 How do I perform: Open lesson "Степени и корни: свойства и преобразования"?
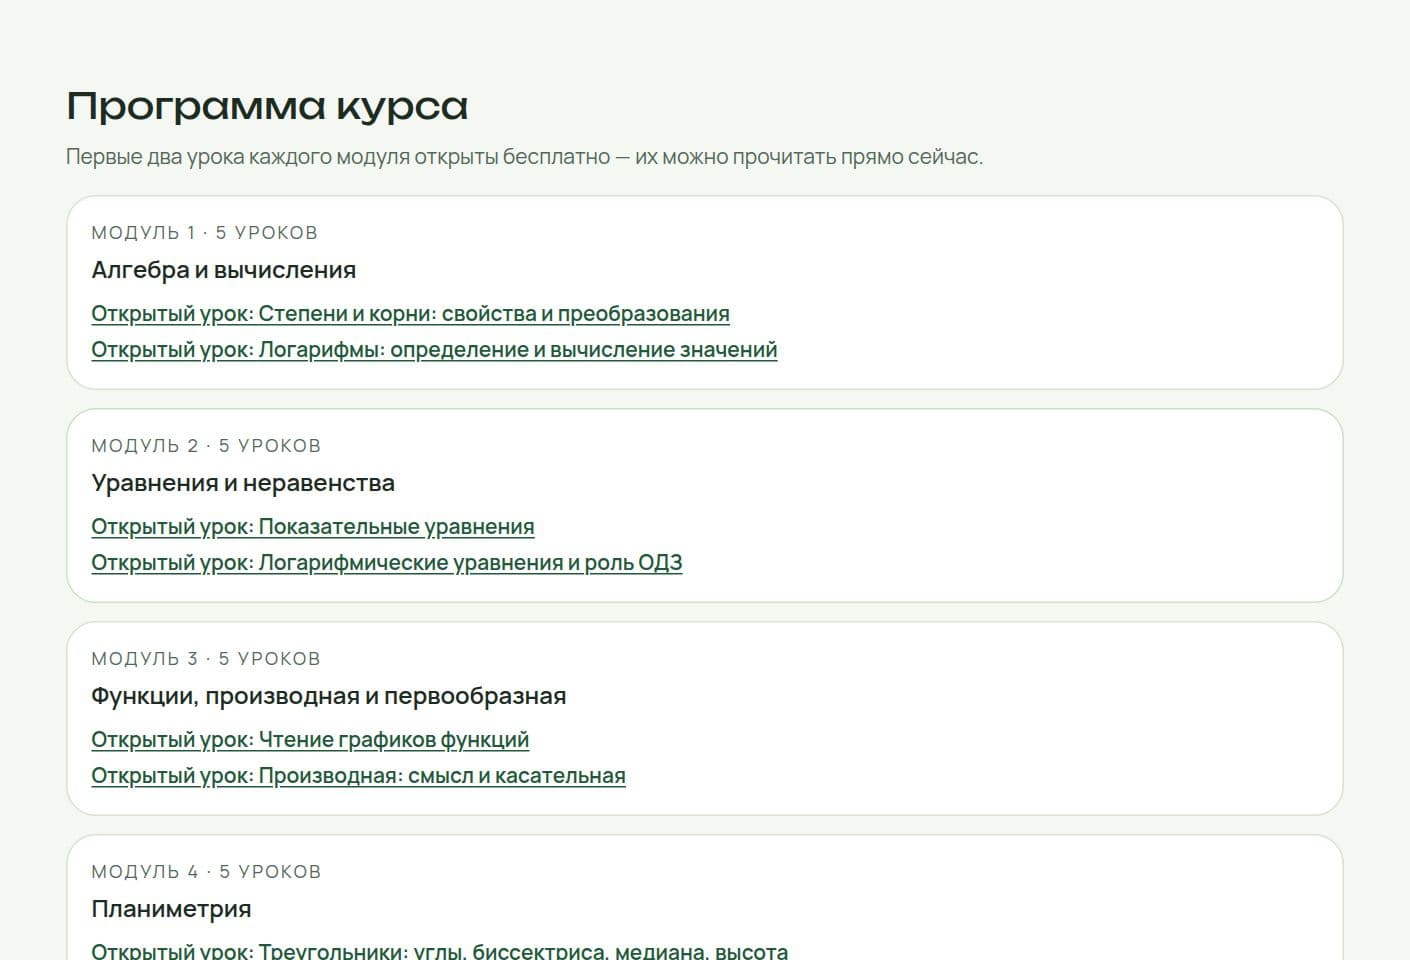410,314
